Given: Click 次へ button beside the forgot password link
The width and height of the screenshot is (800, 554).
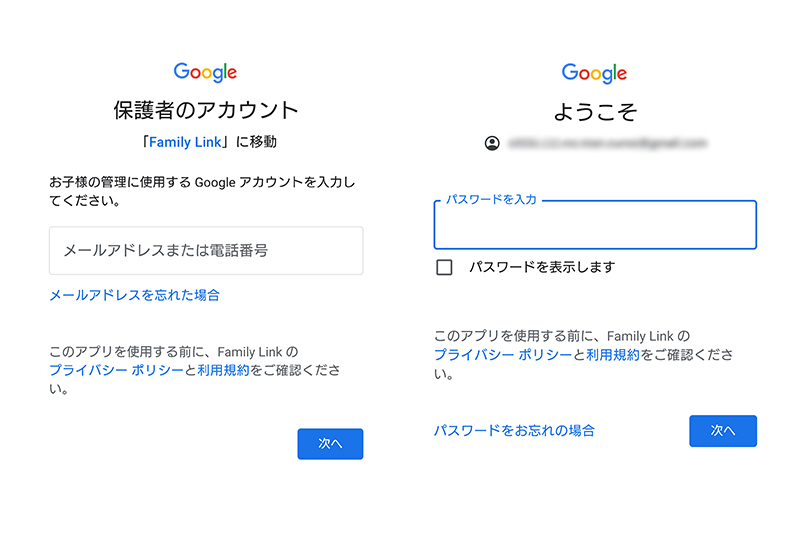Looking at the screenshot, I should [x=723, y=431].
